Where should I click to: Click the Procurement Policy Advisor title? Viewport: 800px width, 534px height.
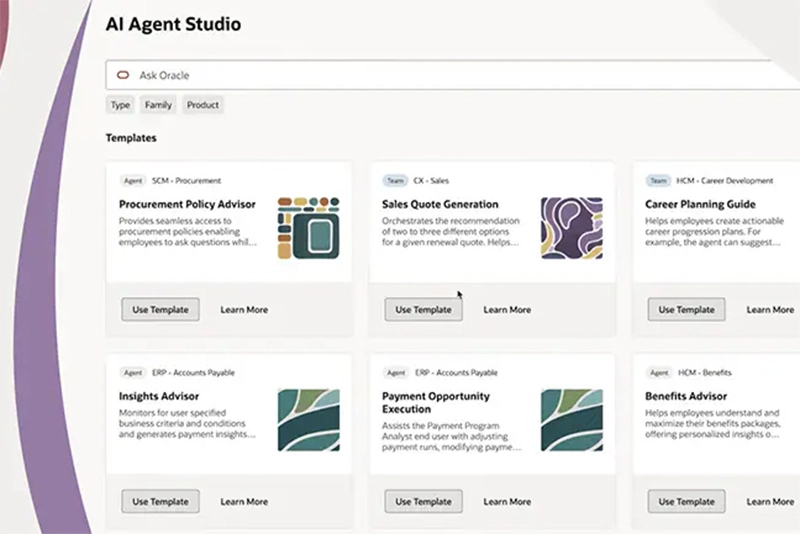187,204
